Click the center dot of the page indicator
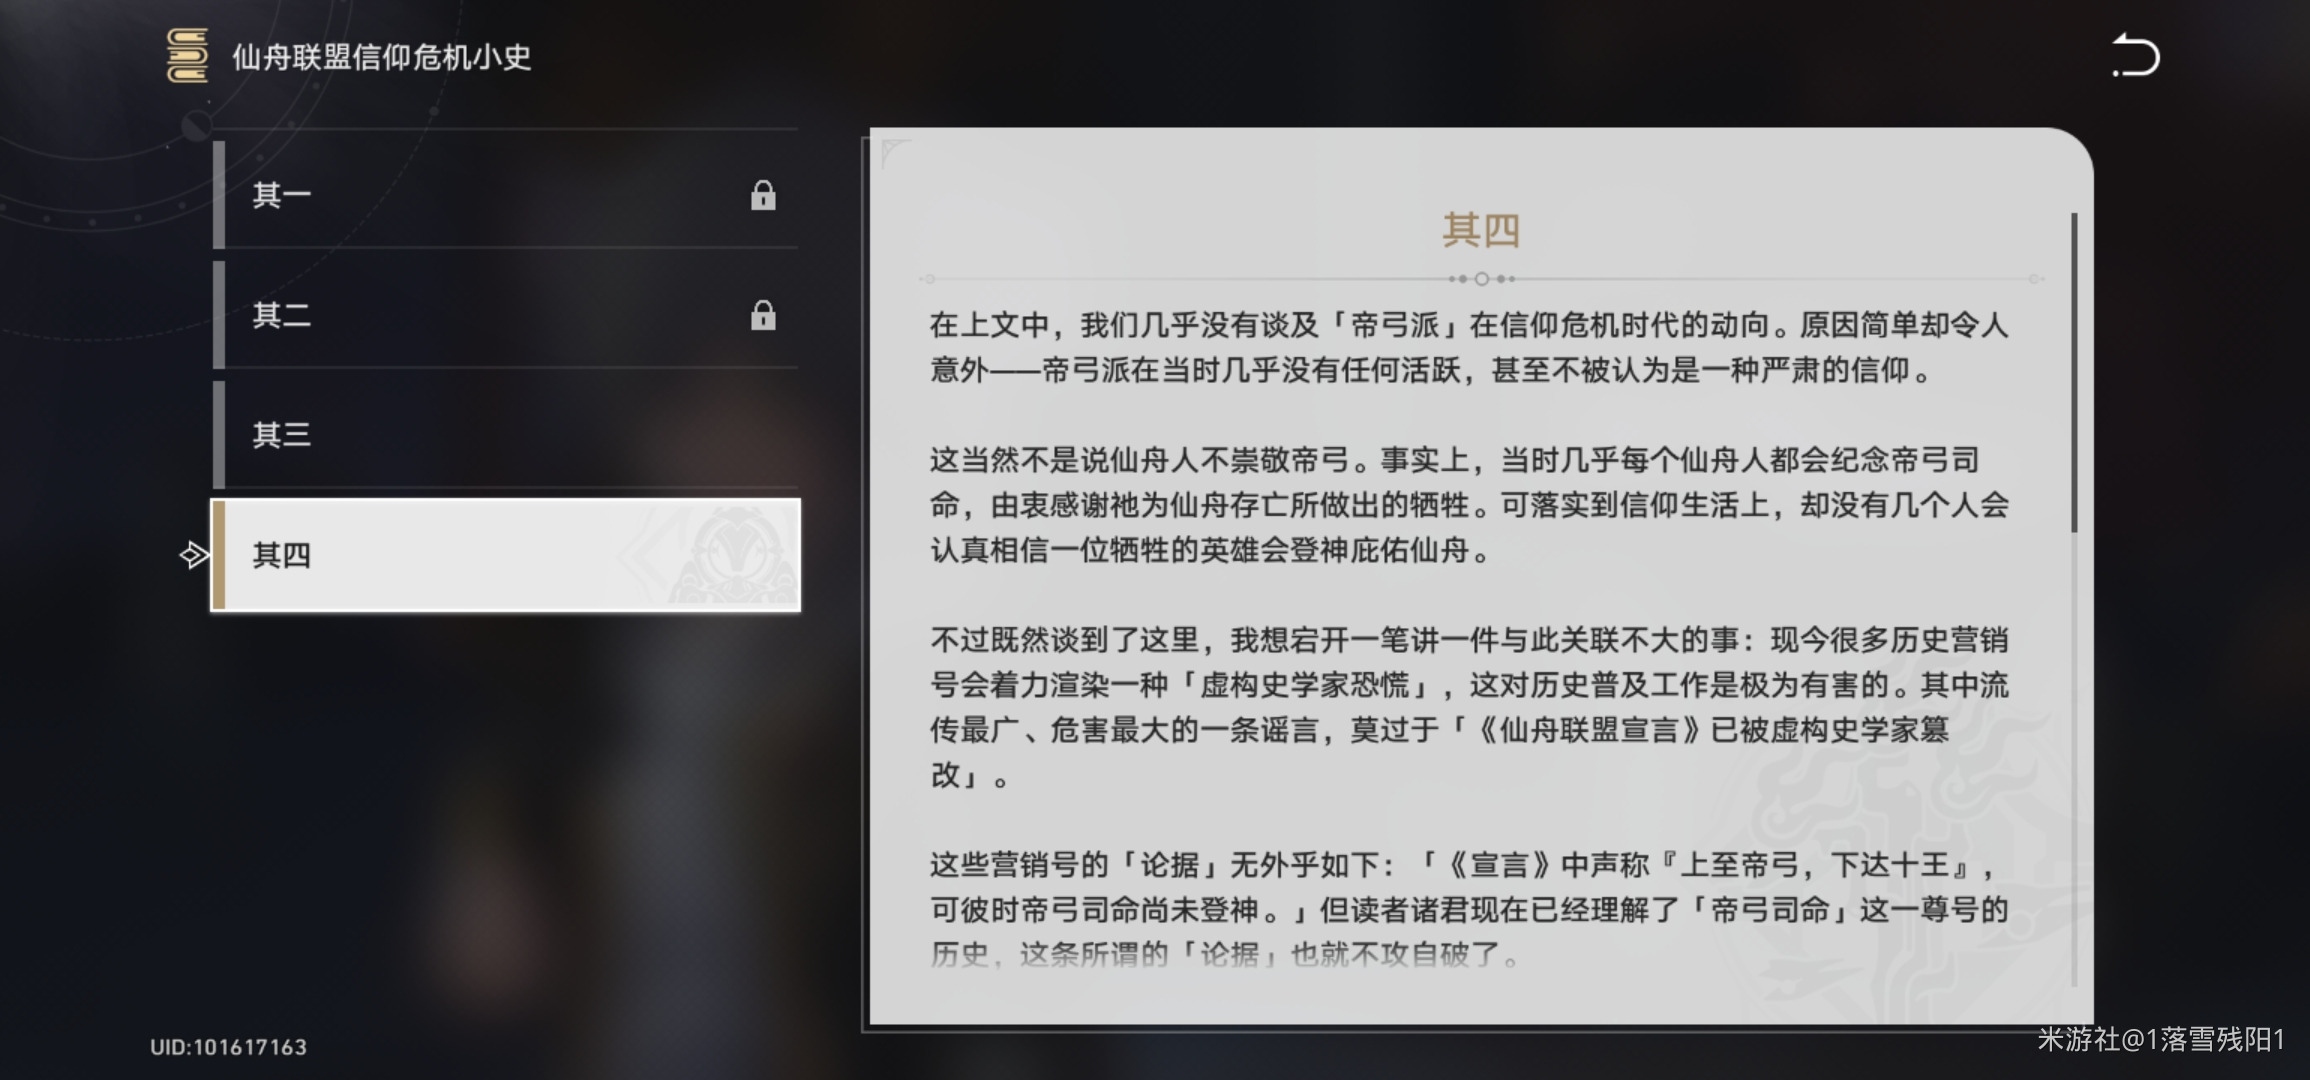The image size is (2310, 1080). [1482, 279]
